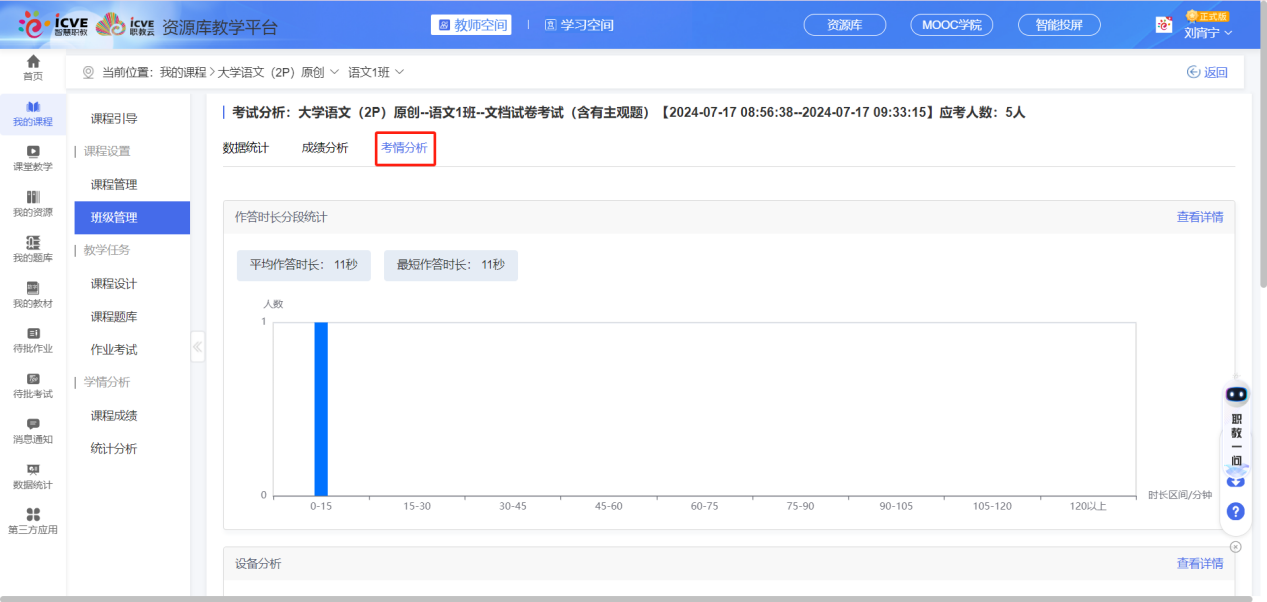Viewport: 1267px width, 602px height.
Task: Go to 我的题库 in sidebar
Action: pyautogui.click(x=33, y=249)
